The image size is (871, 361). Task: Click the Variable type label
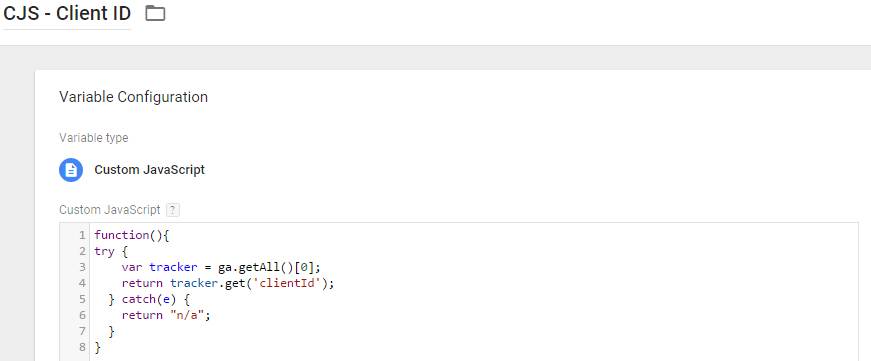(x=93, y=138)
